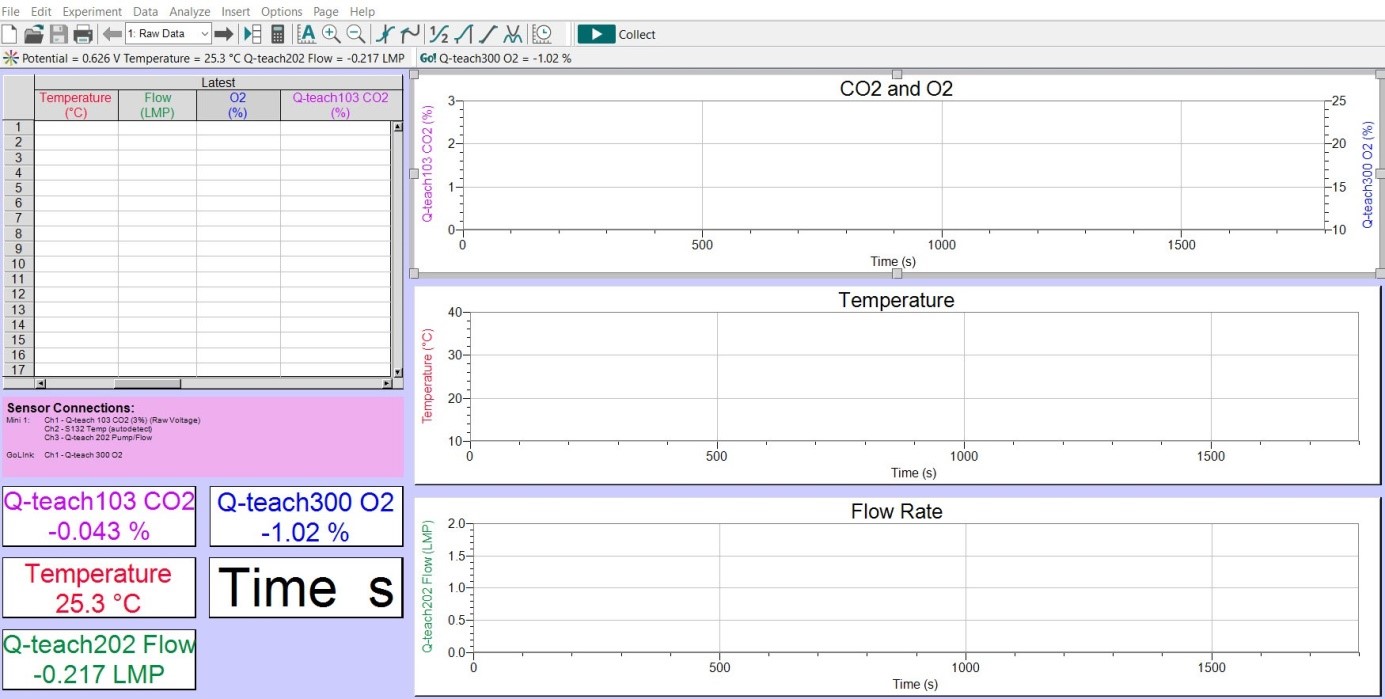Autoscale the graph with the A icon
The height and width of the screenshot is (699, 1385).
point(307,34)
